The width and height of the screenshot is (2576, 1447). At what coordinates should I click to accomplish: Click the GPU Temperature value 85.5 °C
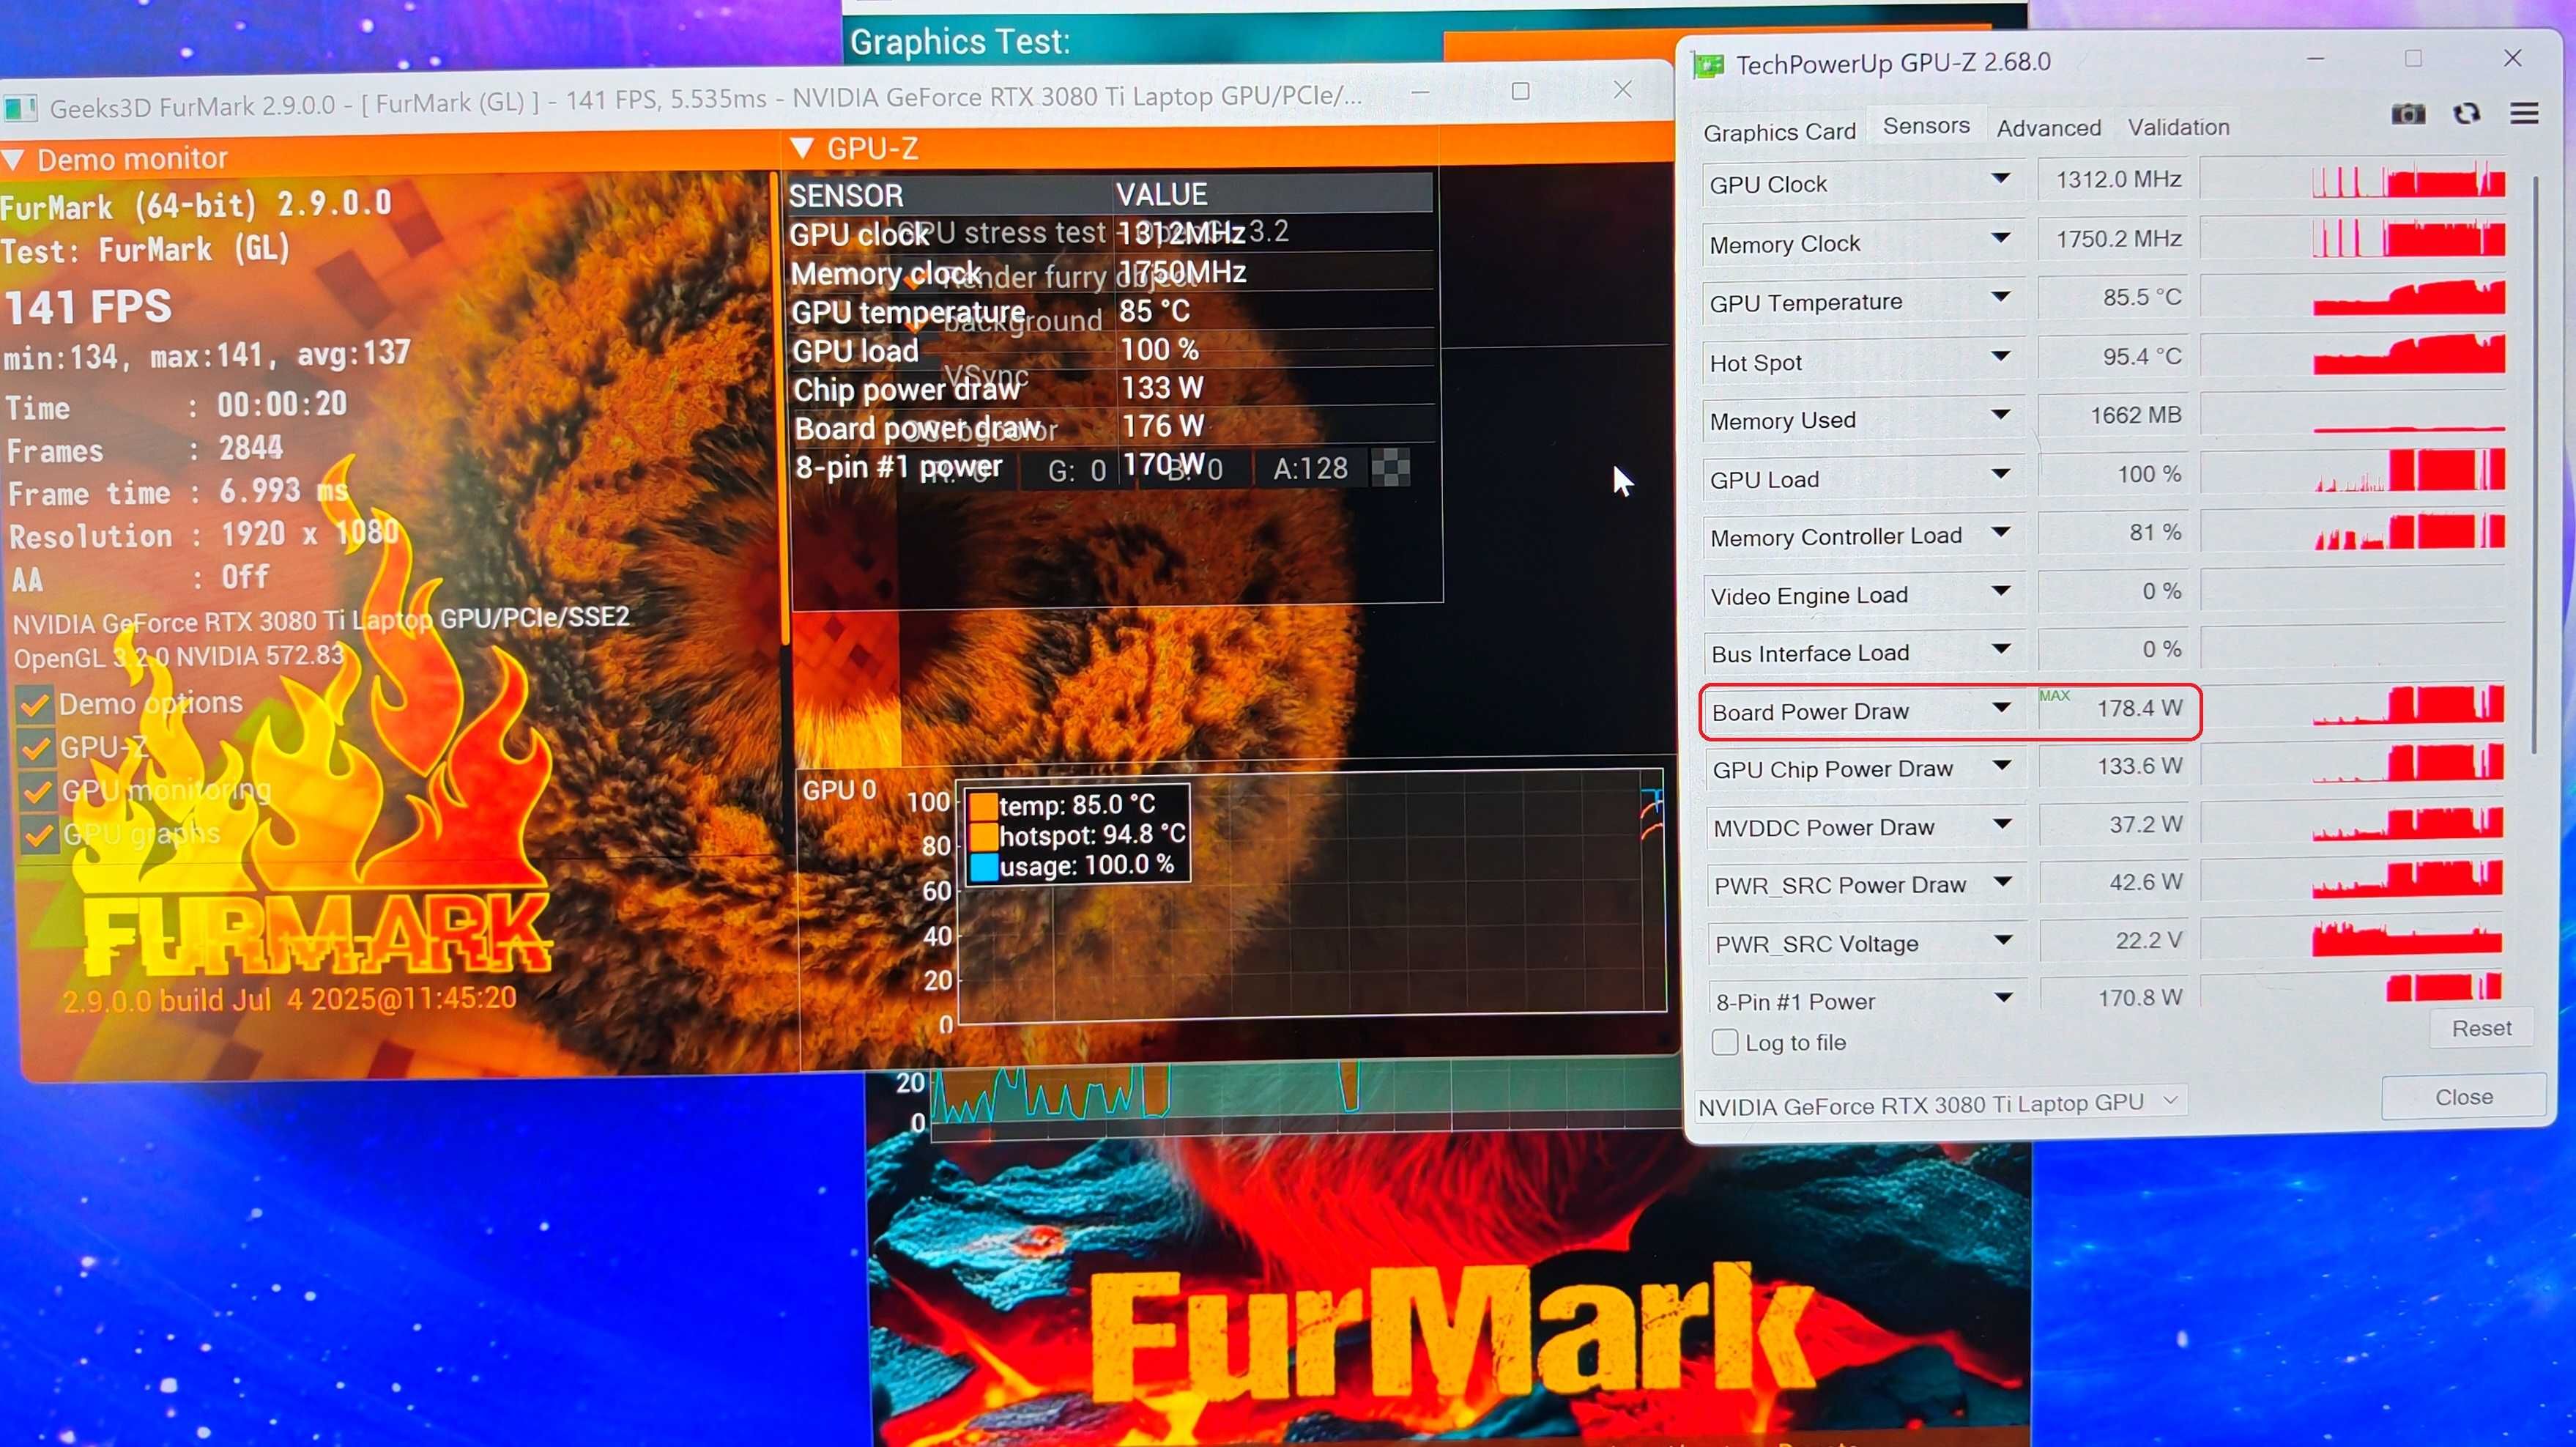2112,297
